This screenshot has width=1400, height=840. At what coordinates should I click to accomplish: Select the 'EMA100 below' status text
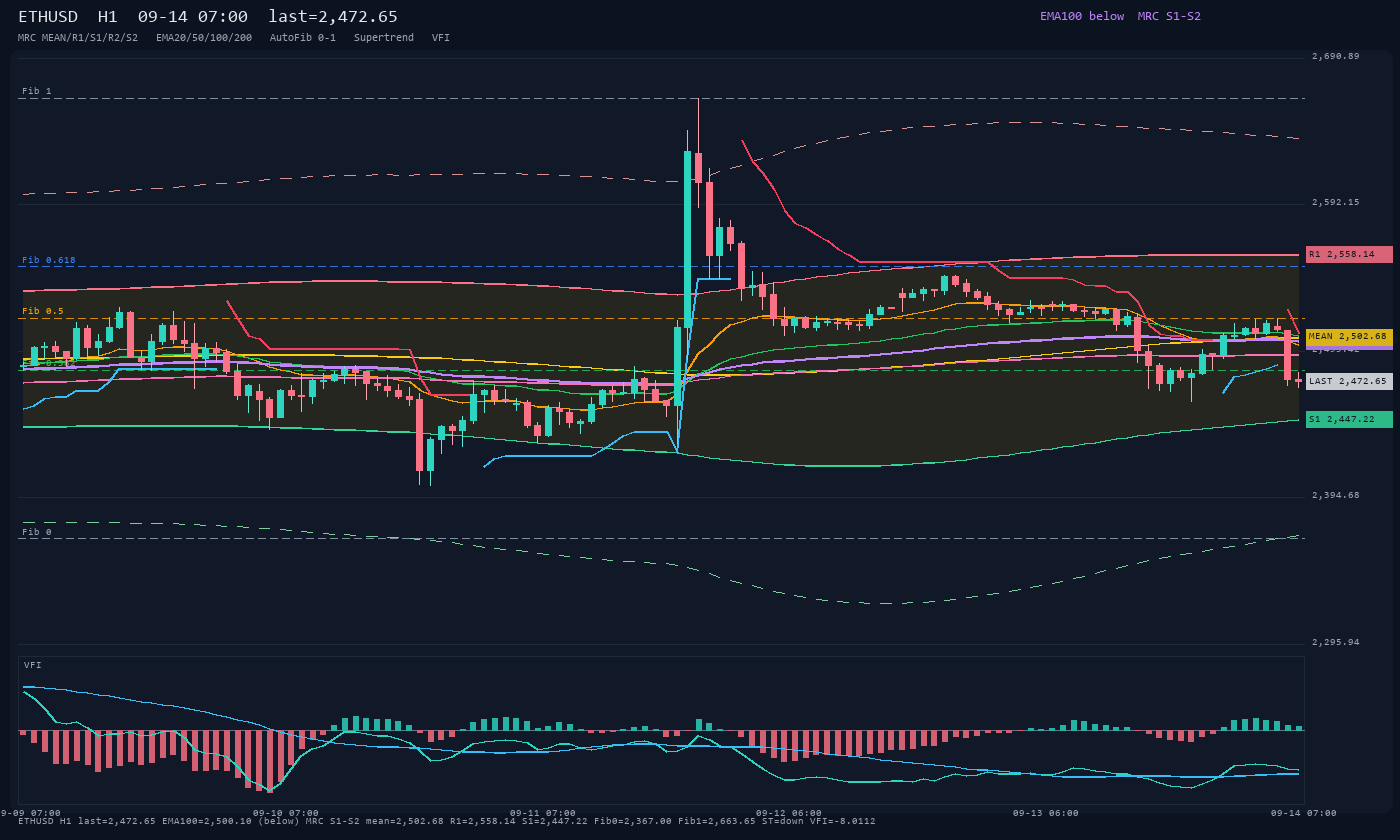coord(1082,16)
